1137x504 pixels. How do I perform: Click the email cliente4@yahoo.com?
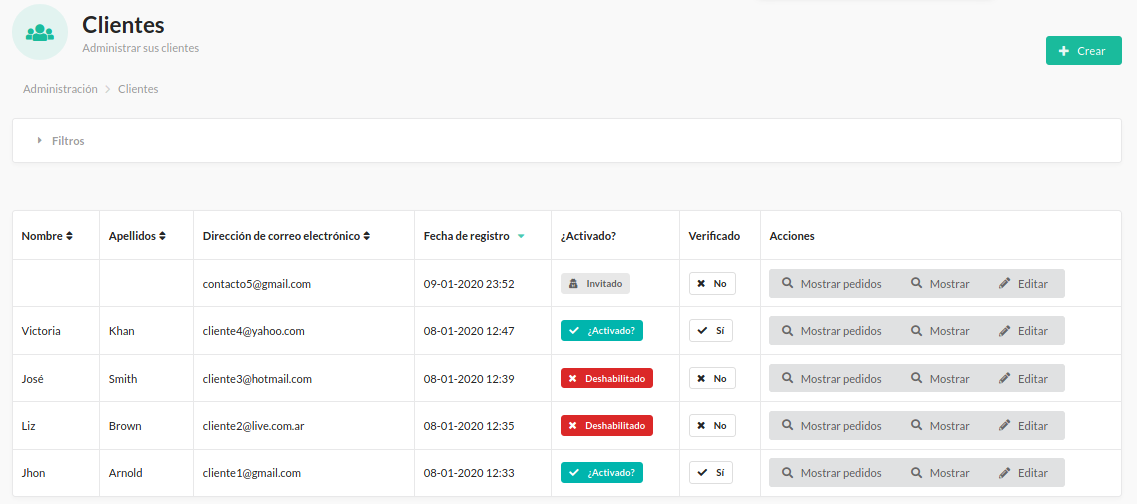pyautogui.click(x=254, y=331)
